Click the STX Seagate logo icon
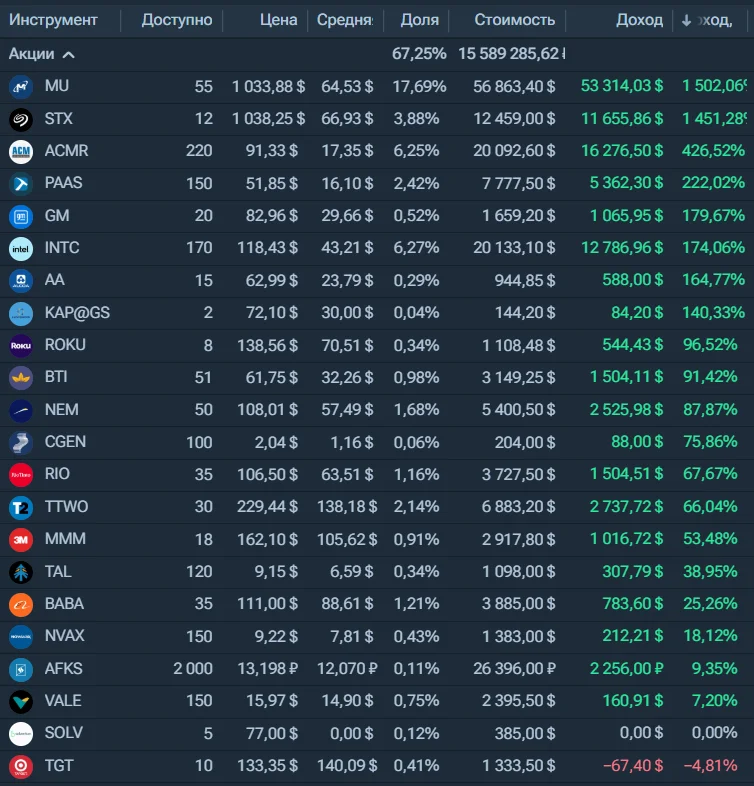This screenshot has width=754, height=786. [x=21, y=119]
